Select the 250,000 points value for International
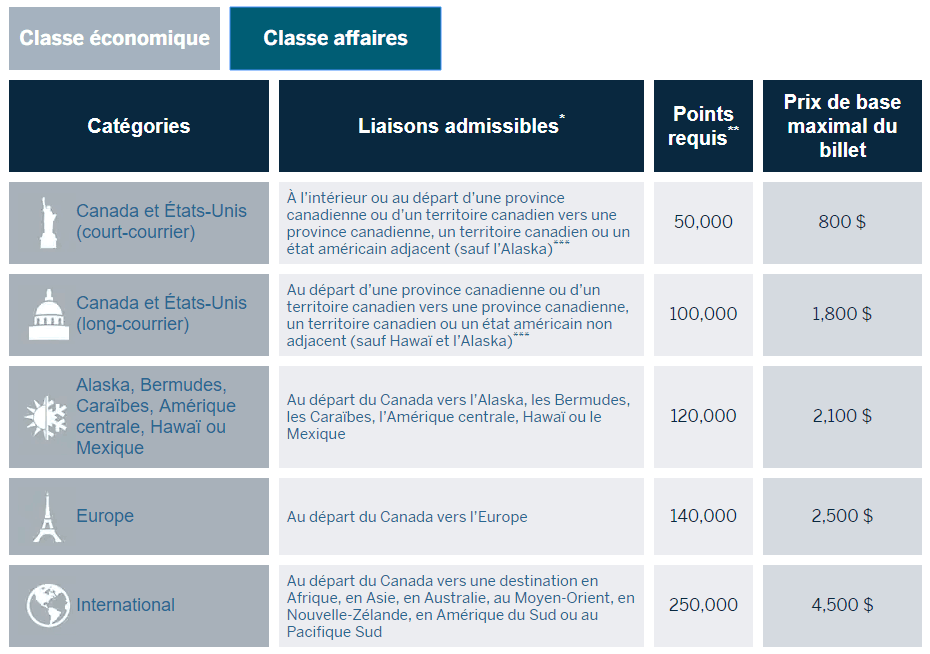 (x=703, y=605)
